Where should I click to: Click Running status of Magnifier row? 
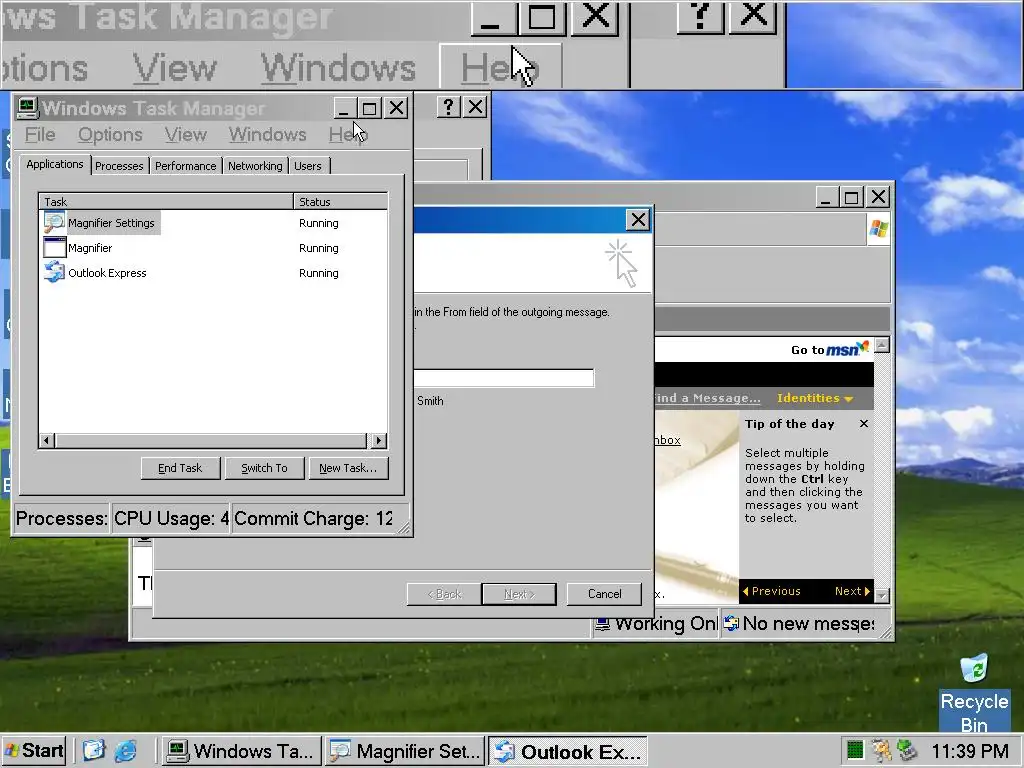[x=319, y=248]
